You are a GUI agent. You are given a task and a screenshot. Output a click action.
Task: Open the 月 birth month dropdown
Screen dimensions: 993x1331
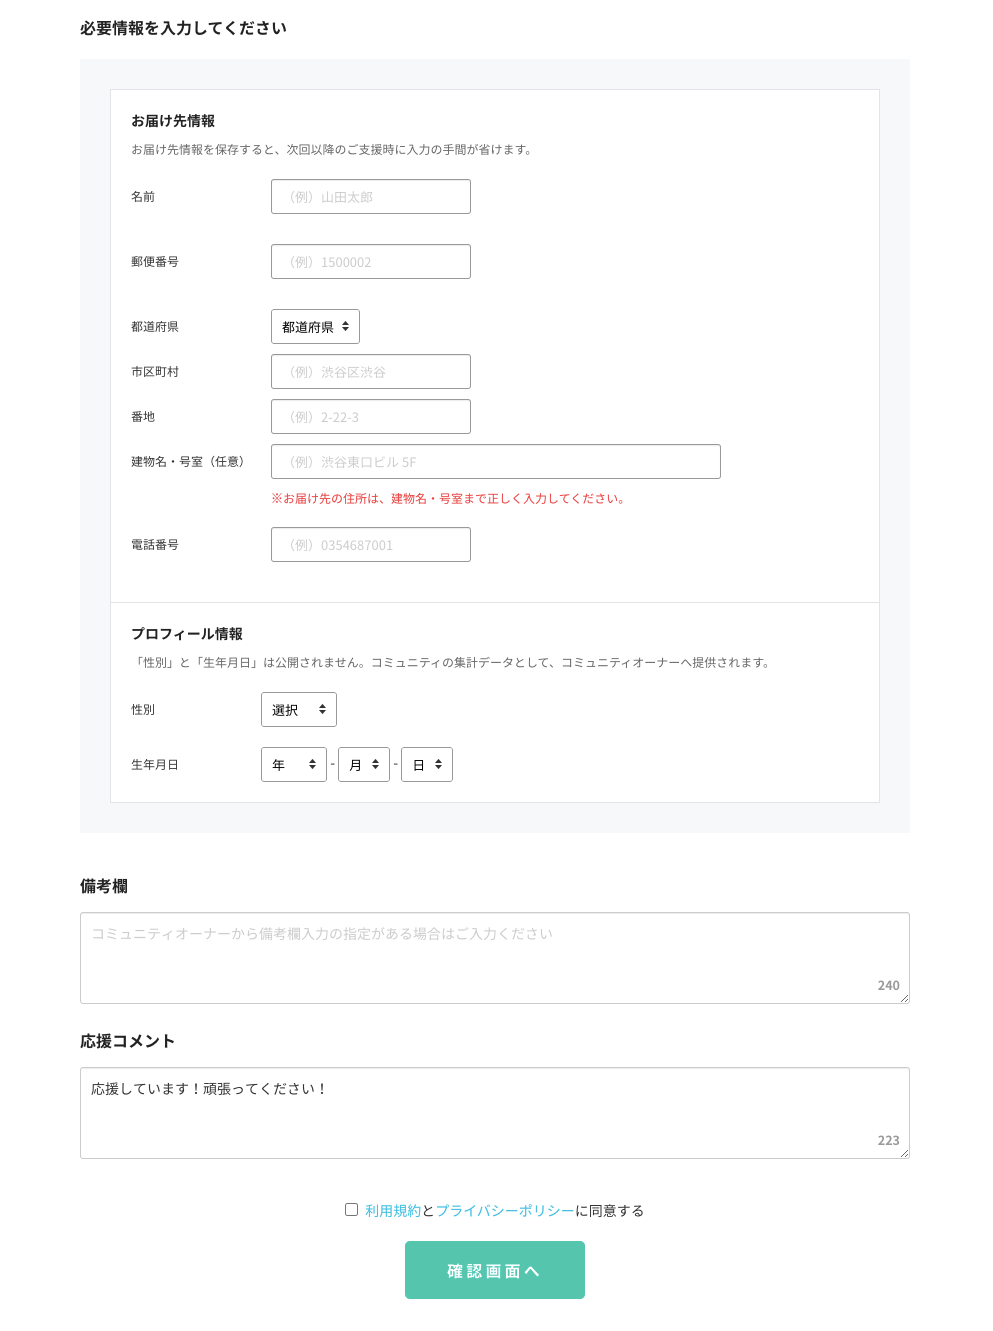[x=363, y=765]
